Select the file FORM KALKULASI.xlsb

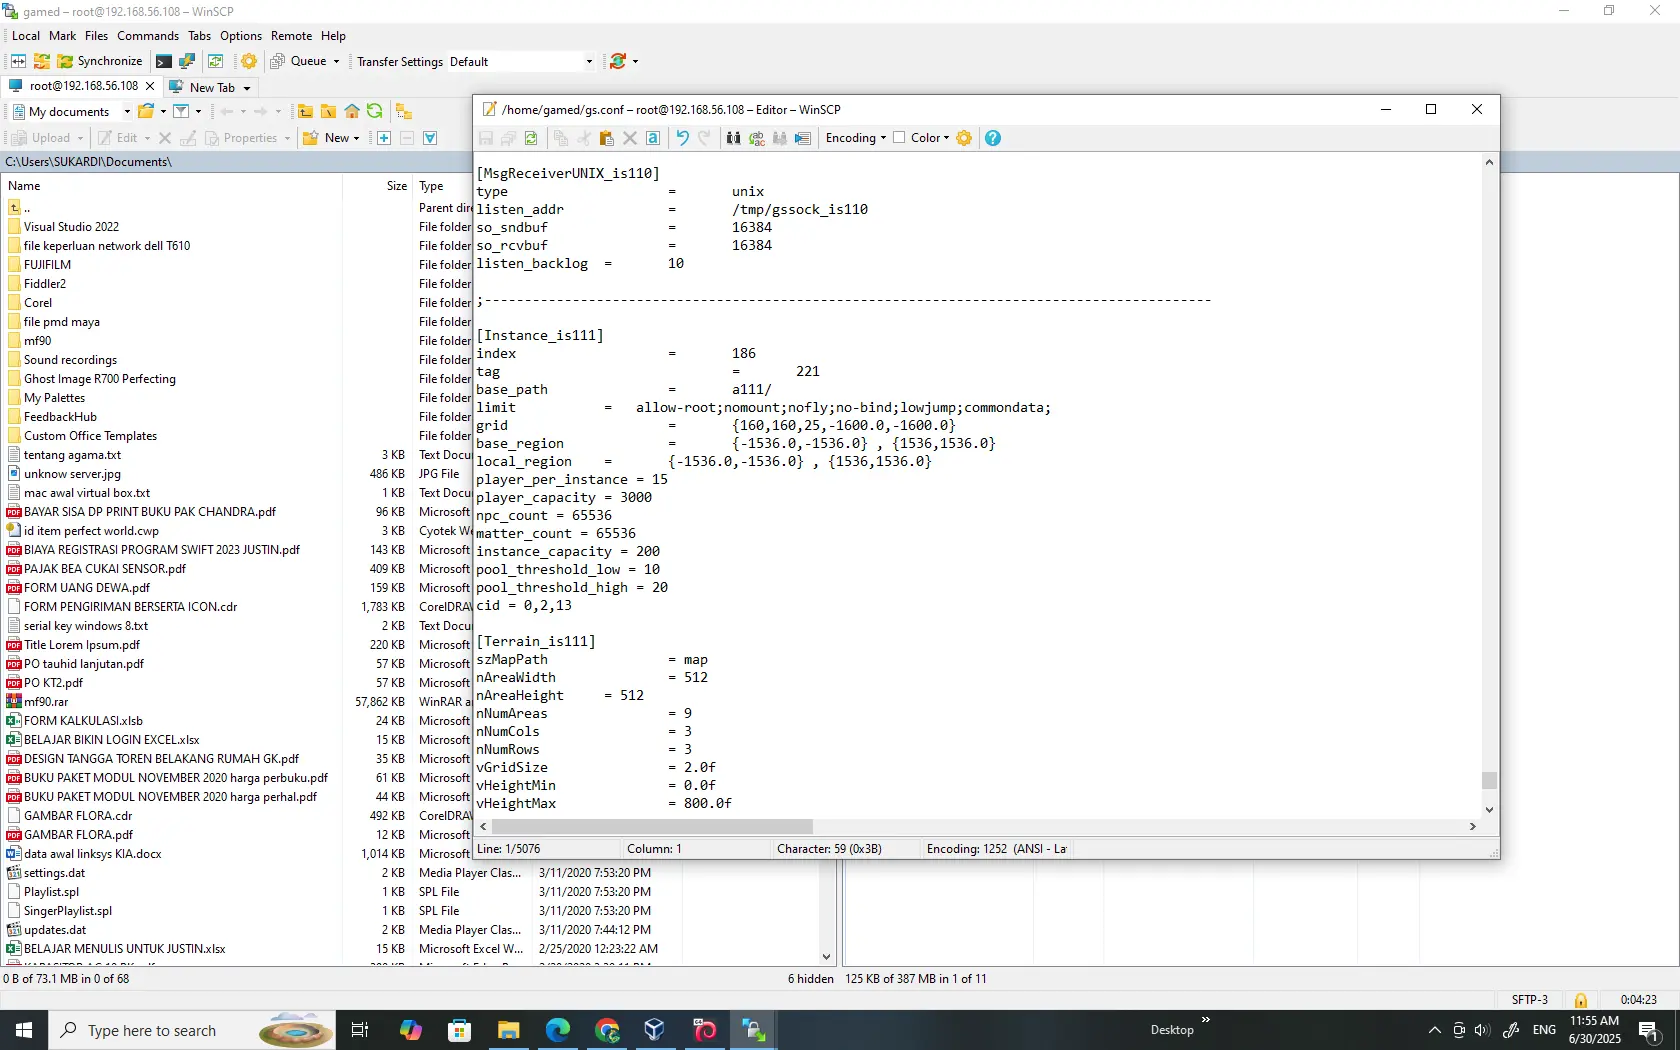83,721
